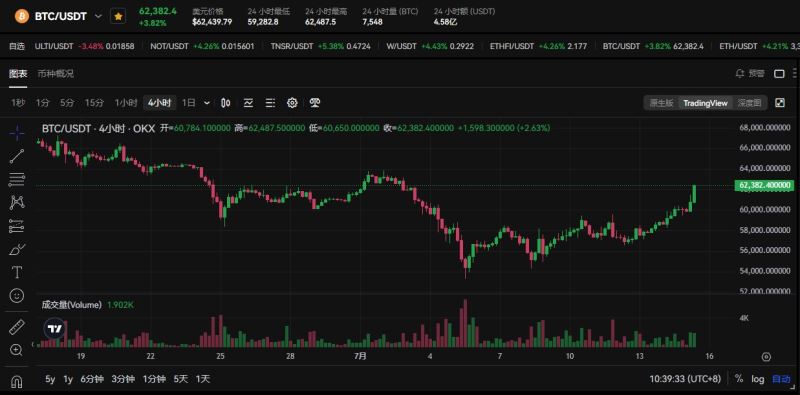800x395 pixels.
Task: Expand the BTC/USDT pair selector
Action: click(98, 16)
